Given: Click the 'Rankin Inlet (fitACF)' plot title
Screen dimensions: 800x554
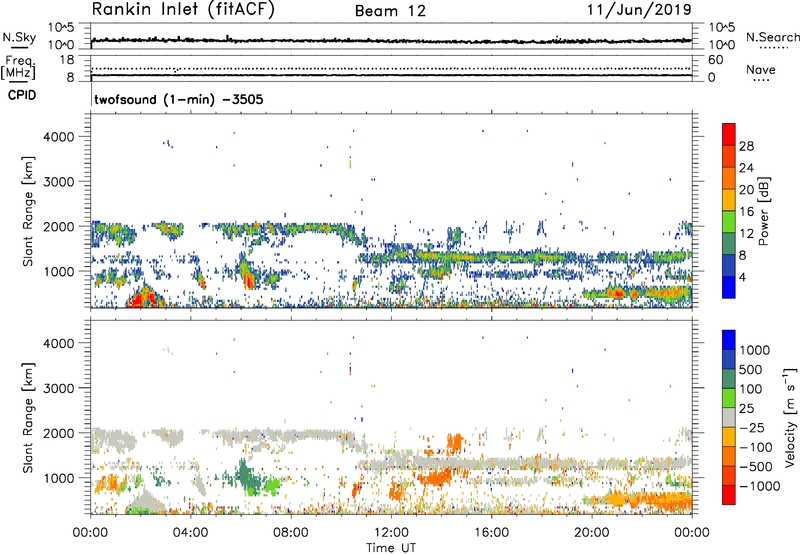Looking at the screenshot, I should tap(183, 9).
